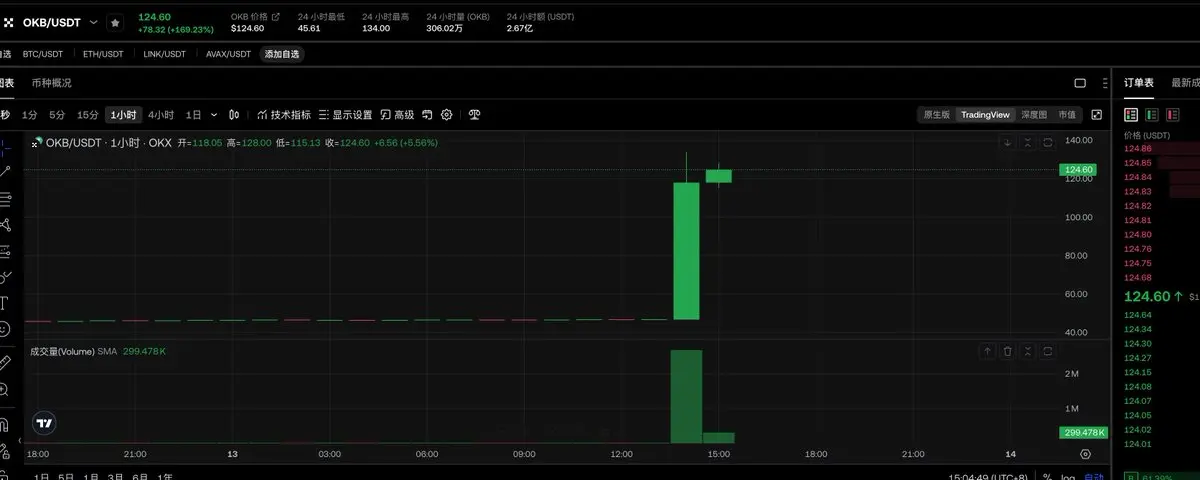Switch to the AVAX/USDT pair
This screenshot has height=480, width=1200.
(x=228, y=54)
